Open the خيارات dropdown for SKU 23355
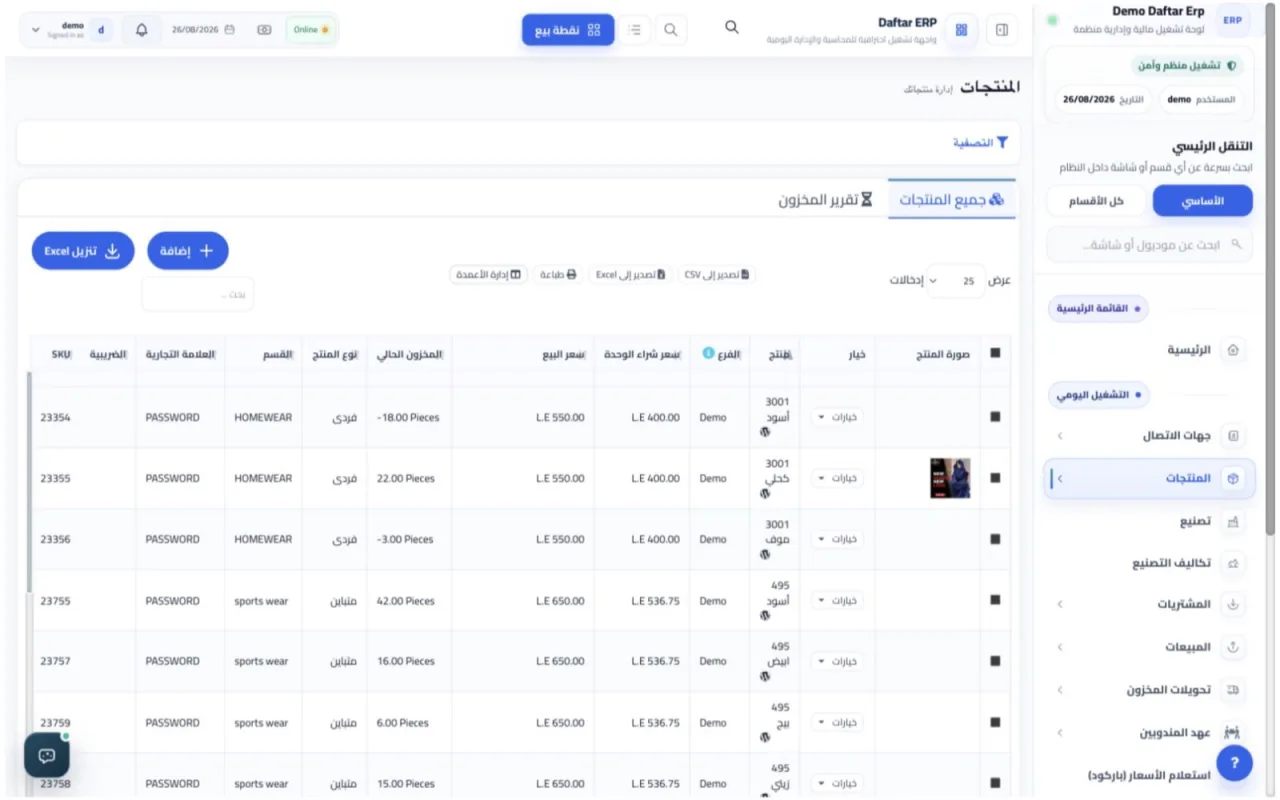The height and width of the screenshot is (800, 1280). point(837,478)
